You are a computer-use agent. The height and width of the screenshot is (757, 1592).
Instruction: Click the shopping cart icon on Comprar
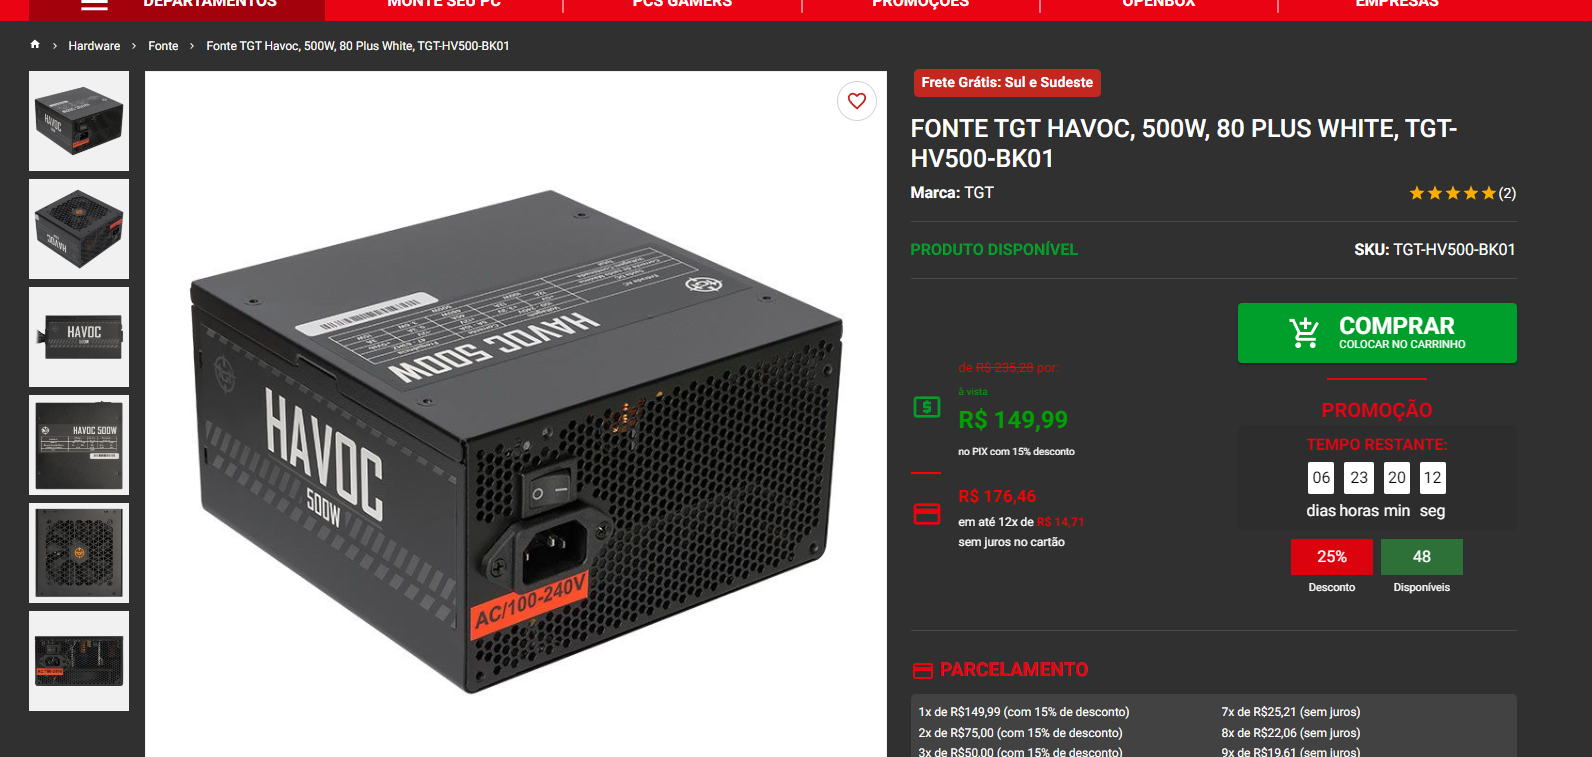pos(1304,332)
